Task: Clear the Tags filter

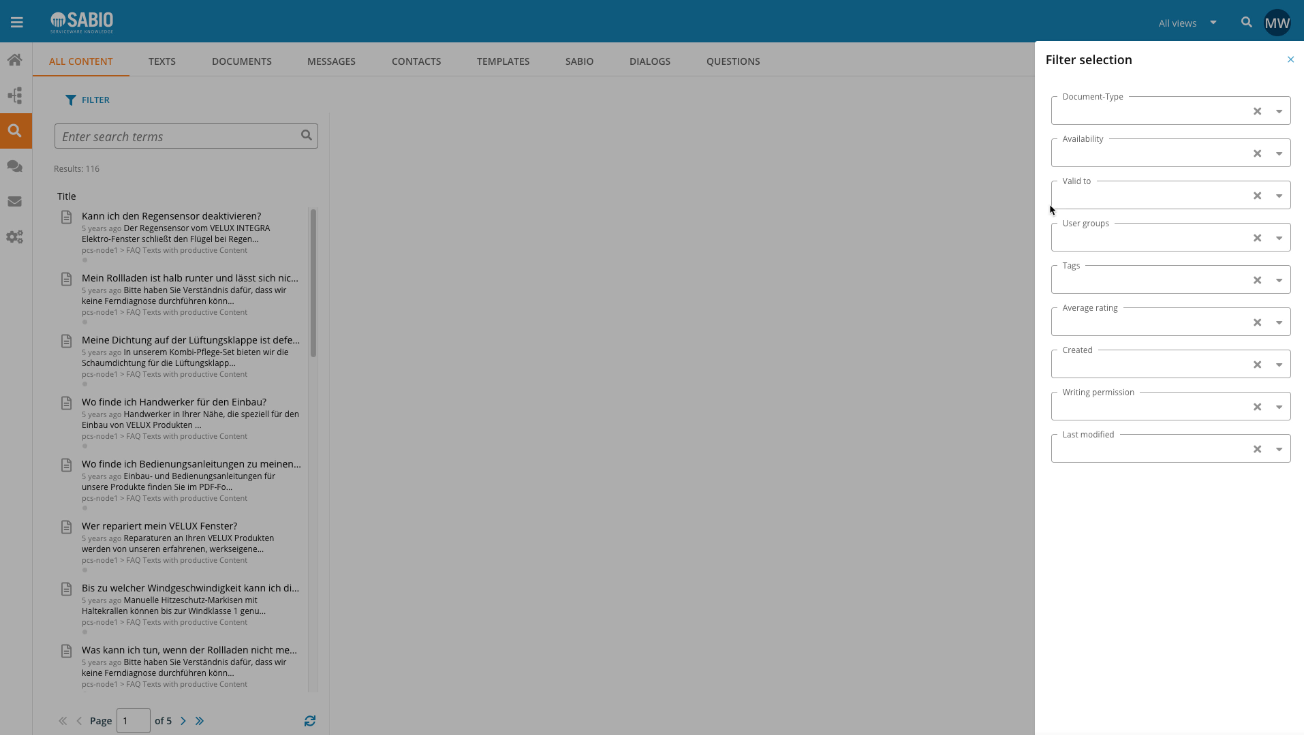Action: coord(1257,280)
